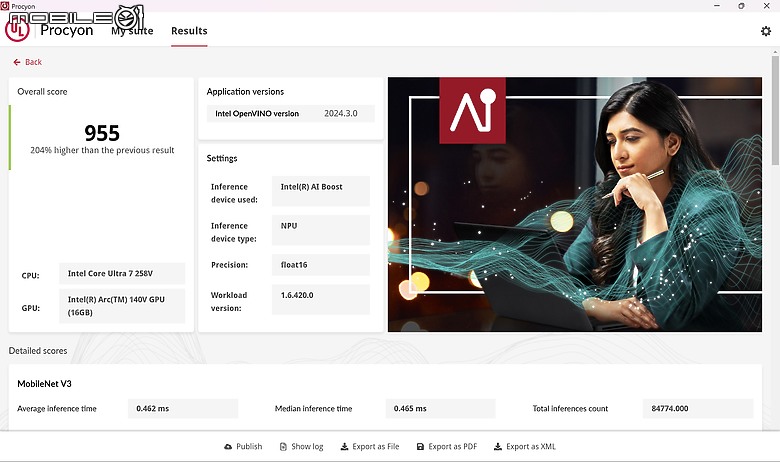780x462 pixels.
Task: Click the Show log document icon
Action: pyautogui.click(x=283, y=447)
